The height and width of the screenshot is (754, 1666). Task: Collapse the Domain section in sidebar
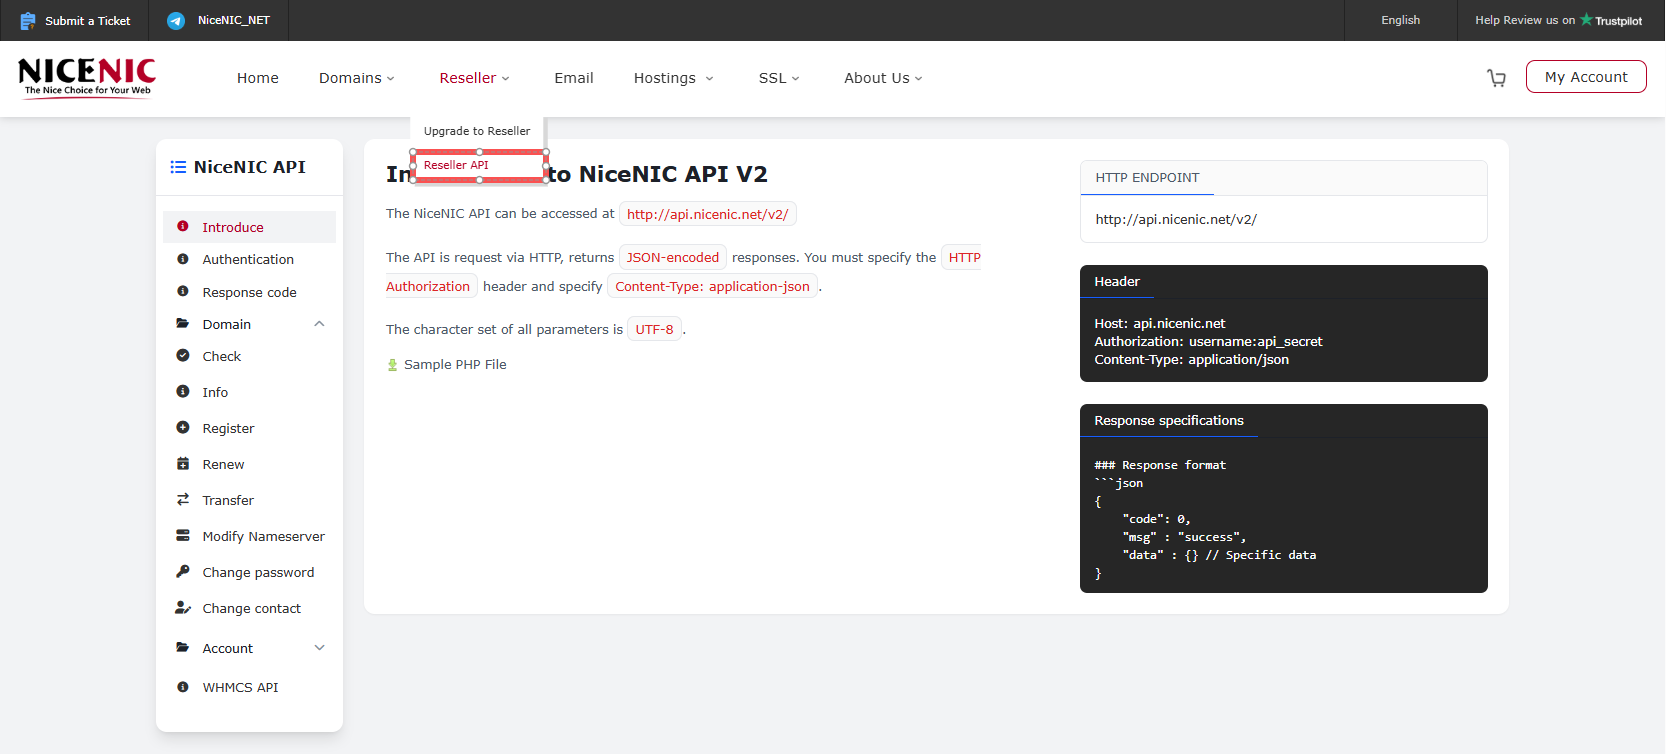click(x=319, y=324)
